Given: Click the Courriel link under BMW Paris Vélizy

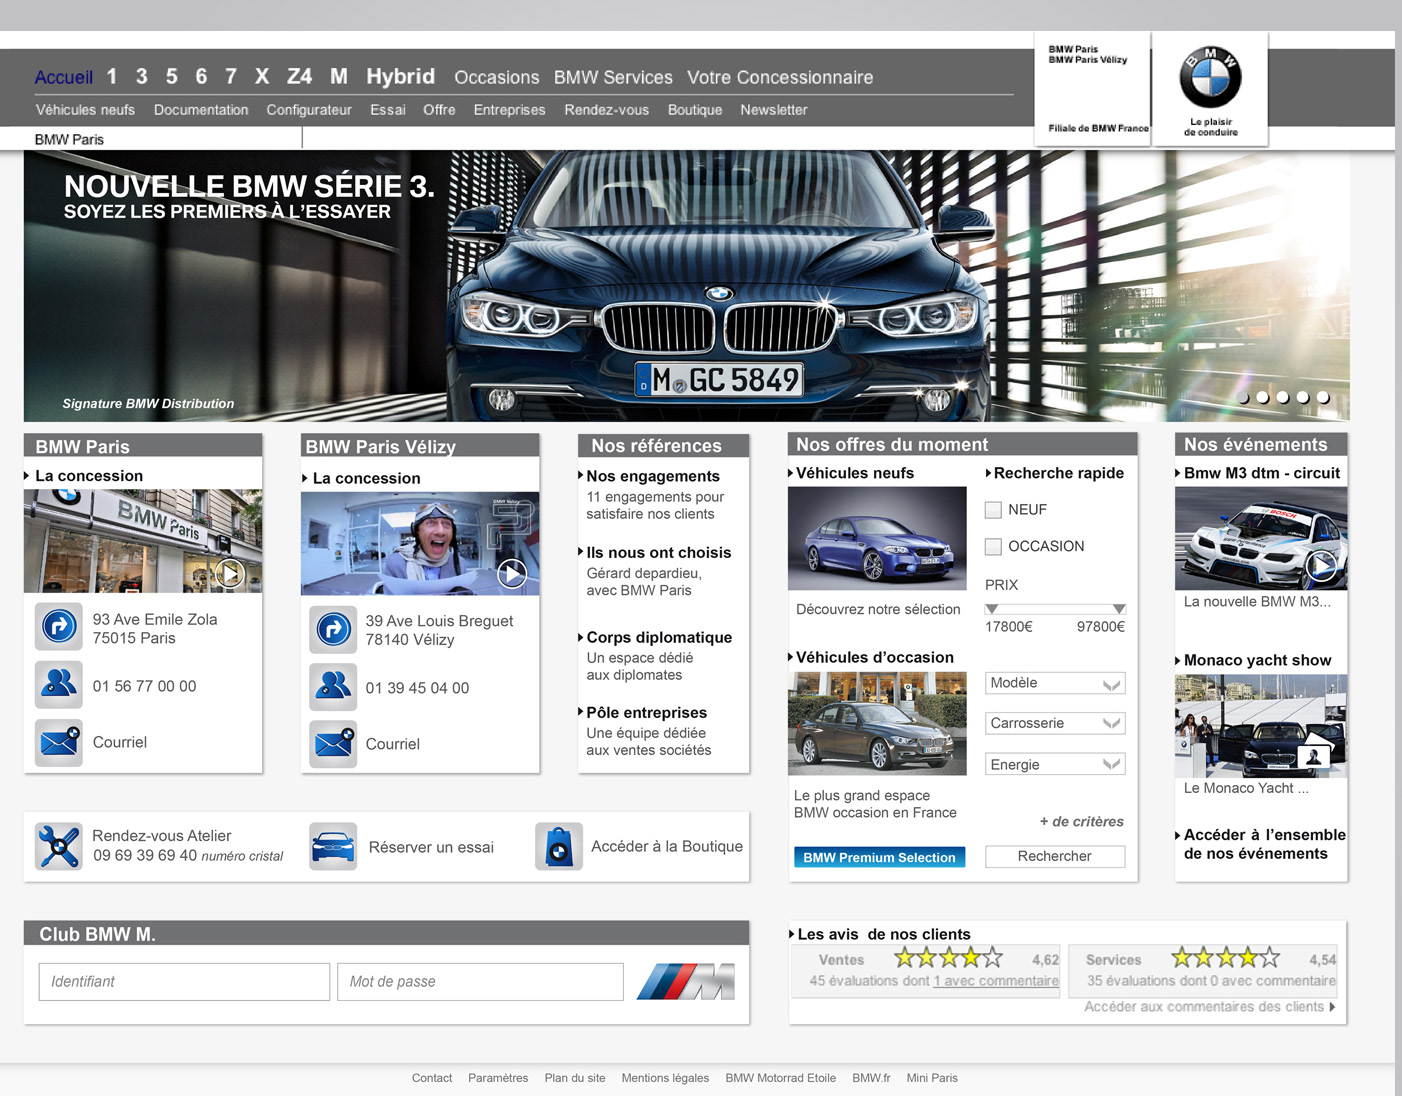Looking at the screenshot, I should tap(392, 744).
